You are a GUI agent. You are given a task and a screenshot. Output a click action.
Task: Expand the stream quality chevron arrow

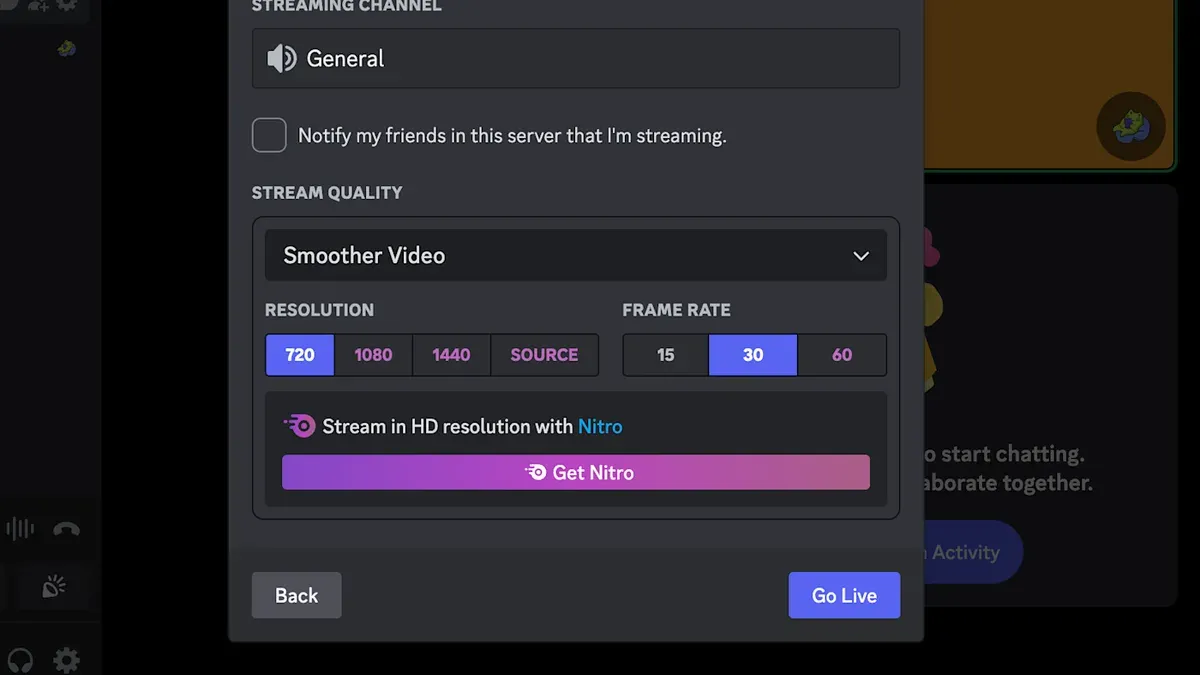(x=861, y=256)
